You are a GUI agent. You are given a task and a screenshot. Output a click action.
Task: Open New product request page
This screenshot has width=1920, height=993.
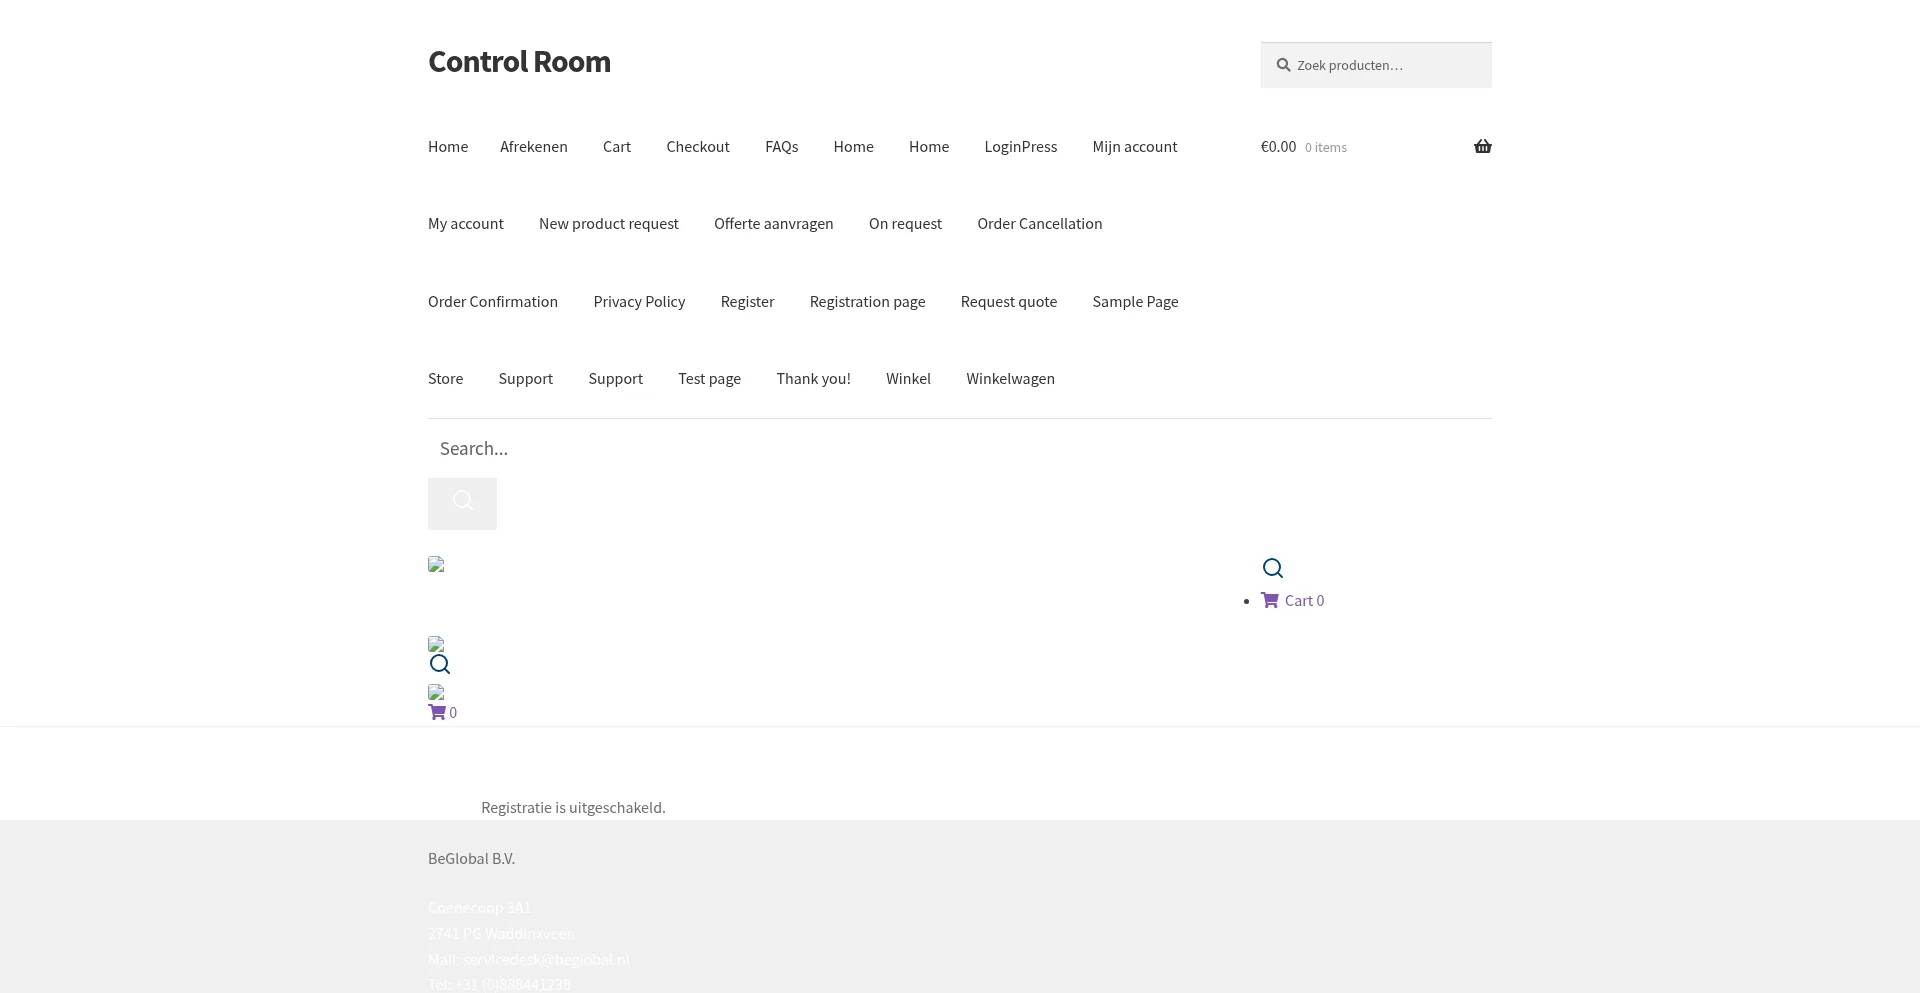[608, 223]
